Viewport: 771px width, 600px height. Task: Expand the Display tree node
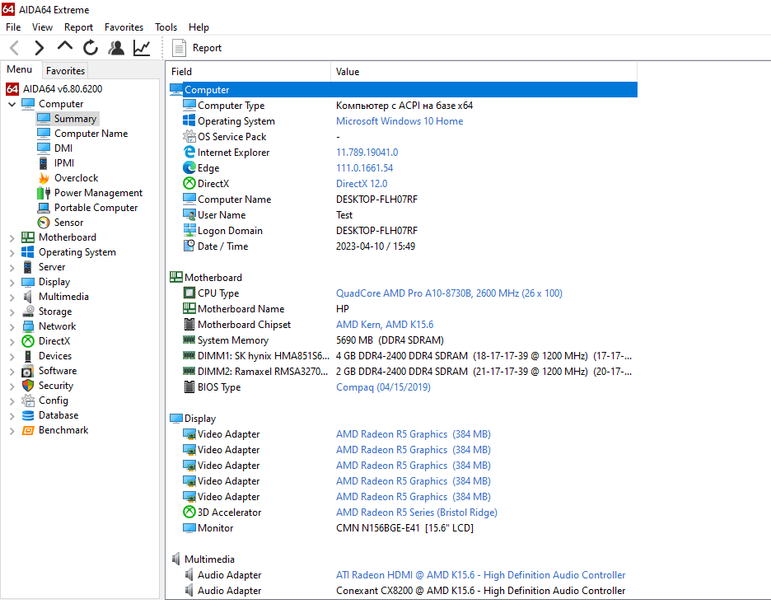pyautogui.click(x=12, y=282)
